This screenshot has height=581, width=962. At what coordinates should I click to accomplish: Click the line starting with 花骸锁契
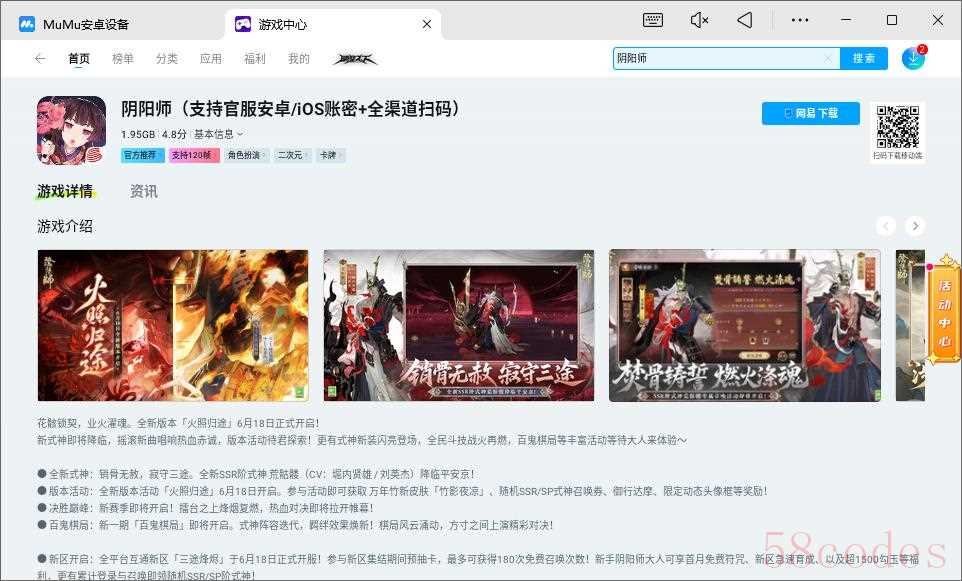click(x=179, y=423)
